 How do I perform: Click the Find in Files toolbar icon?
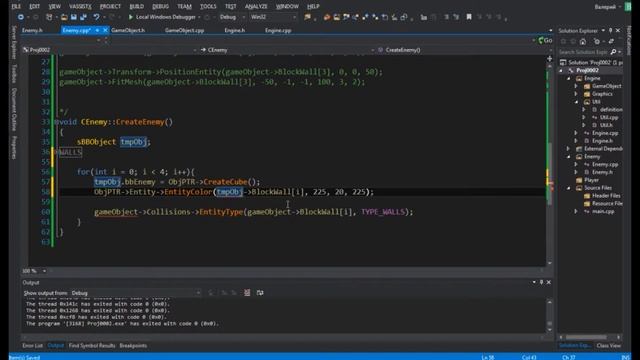tap(307, 17)
